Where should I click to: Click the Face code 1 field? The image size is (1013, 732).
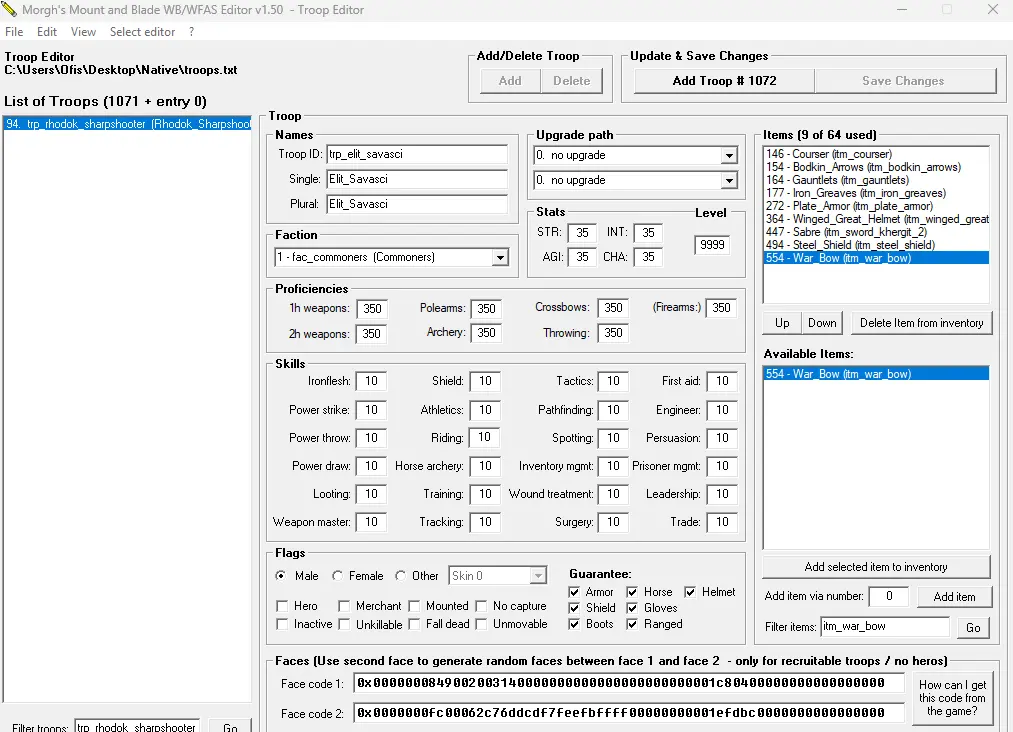[629, 683]
